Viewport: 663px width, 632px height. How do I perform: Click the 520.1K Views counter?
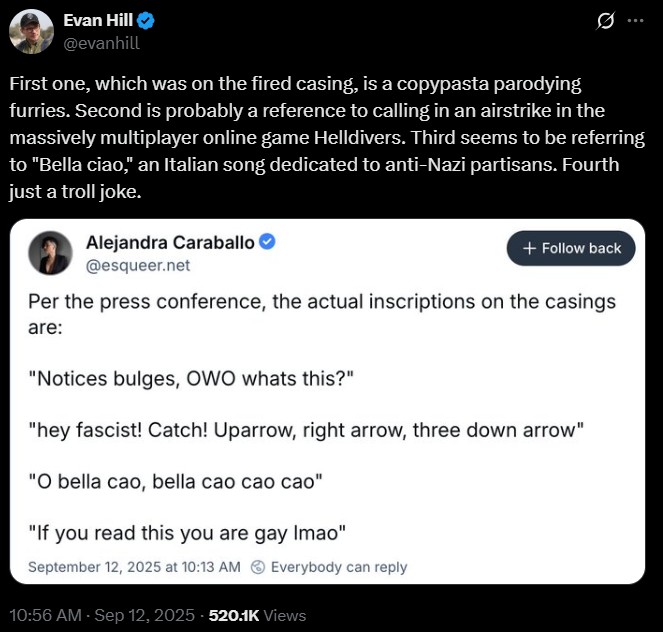click(257, 615)
